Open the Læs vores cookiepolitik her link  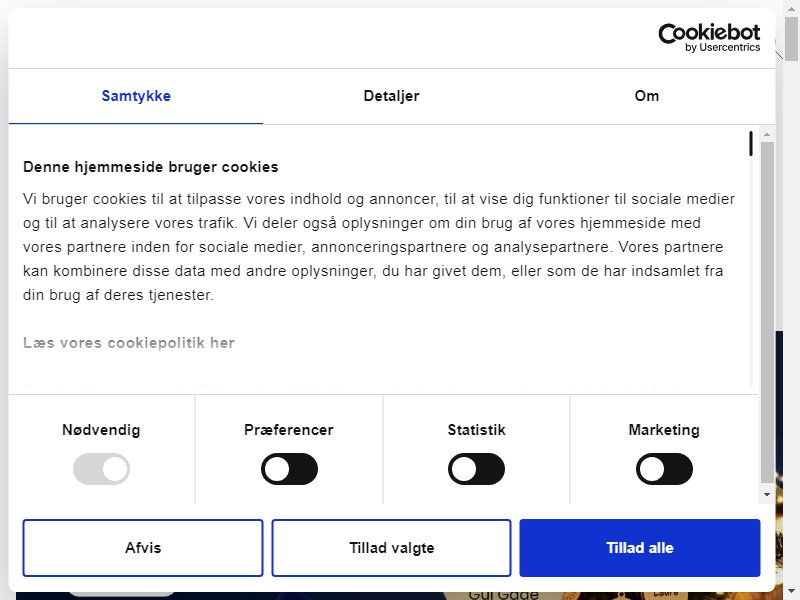point(129,343)
